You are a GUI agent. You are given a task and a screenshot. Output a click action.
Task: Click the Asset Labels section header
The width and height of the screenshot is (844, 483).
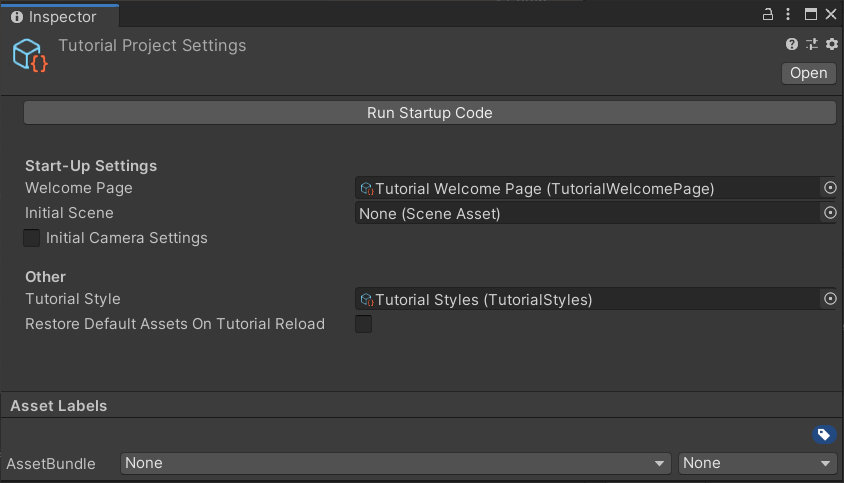click(x=59, y=405)
